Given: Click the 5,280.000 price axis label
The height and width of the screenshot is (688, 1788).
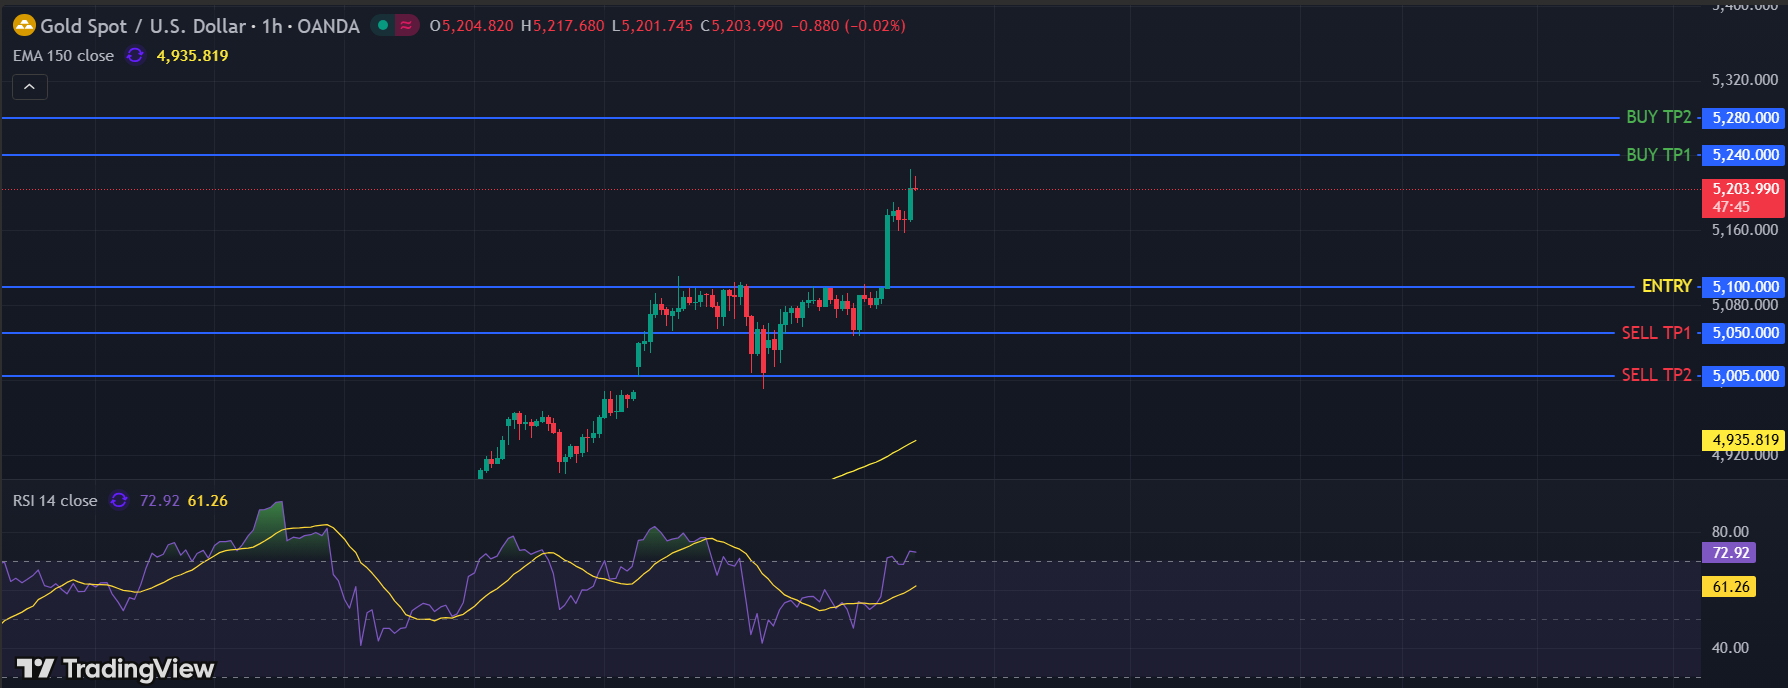Looking at the screenshot, I should [x=1744, y=118].
